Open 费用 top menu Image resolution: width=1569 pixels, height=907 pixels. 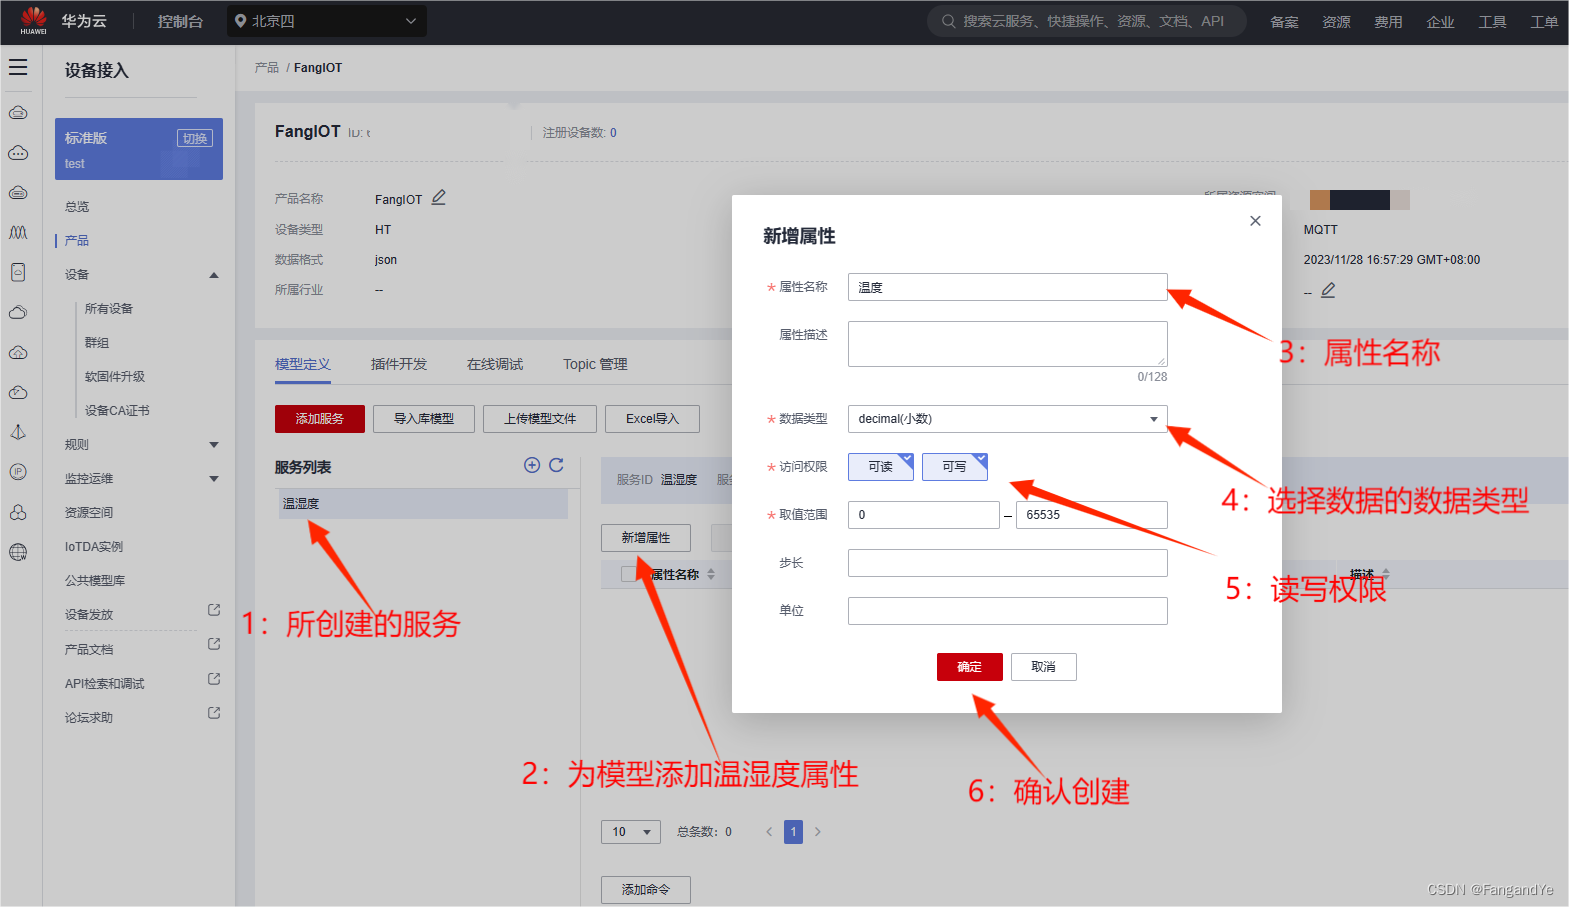tap(1388, 22)
